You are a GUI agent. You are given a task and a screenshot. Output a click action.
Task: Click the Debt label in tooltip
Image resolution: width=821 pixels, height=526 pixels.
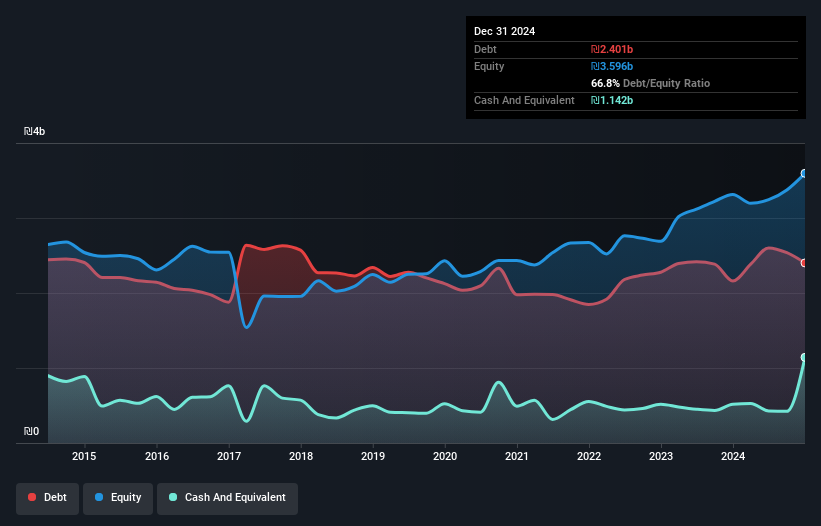point(485,49)
